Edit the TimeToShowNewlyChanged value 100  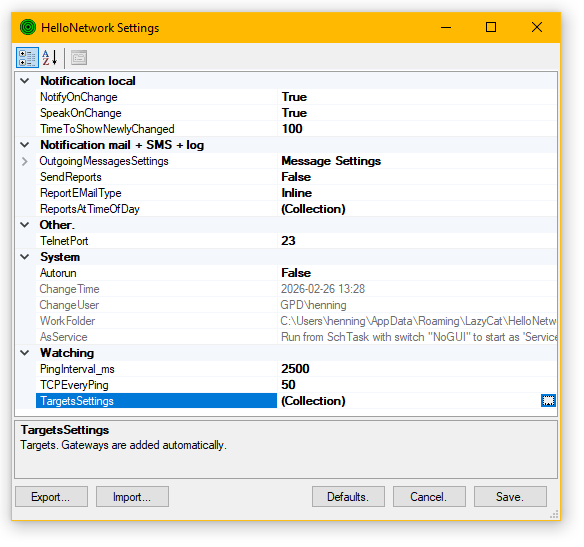[292, 129]
